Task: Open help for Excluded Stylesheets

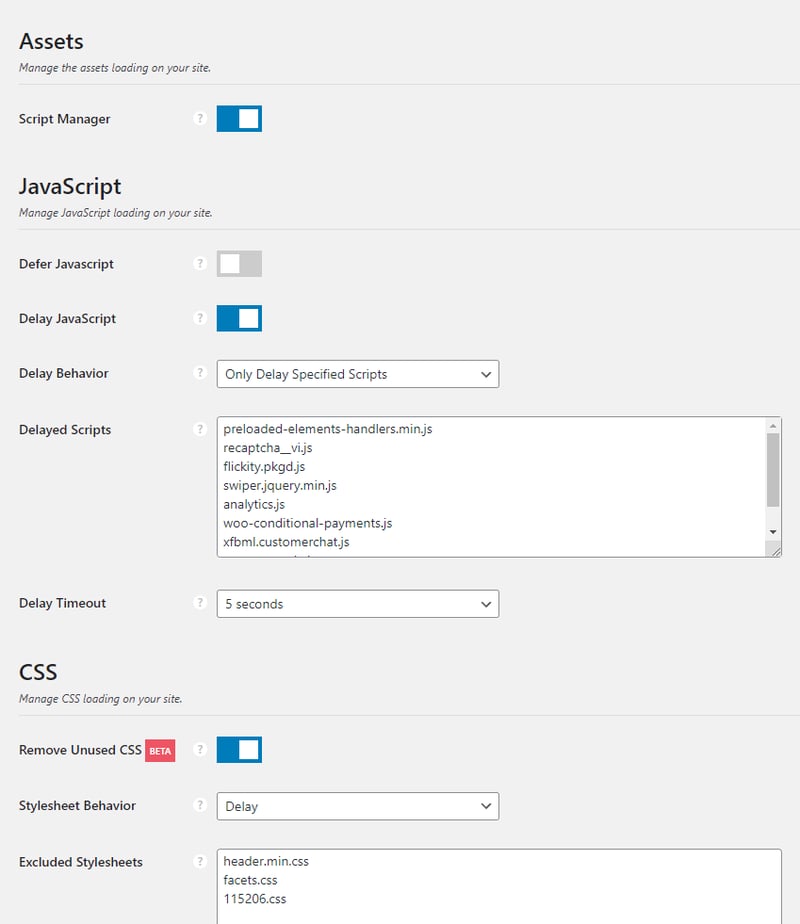Action: pos(199,862)
